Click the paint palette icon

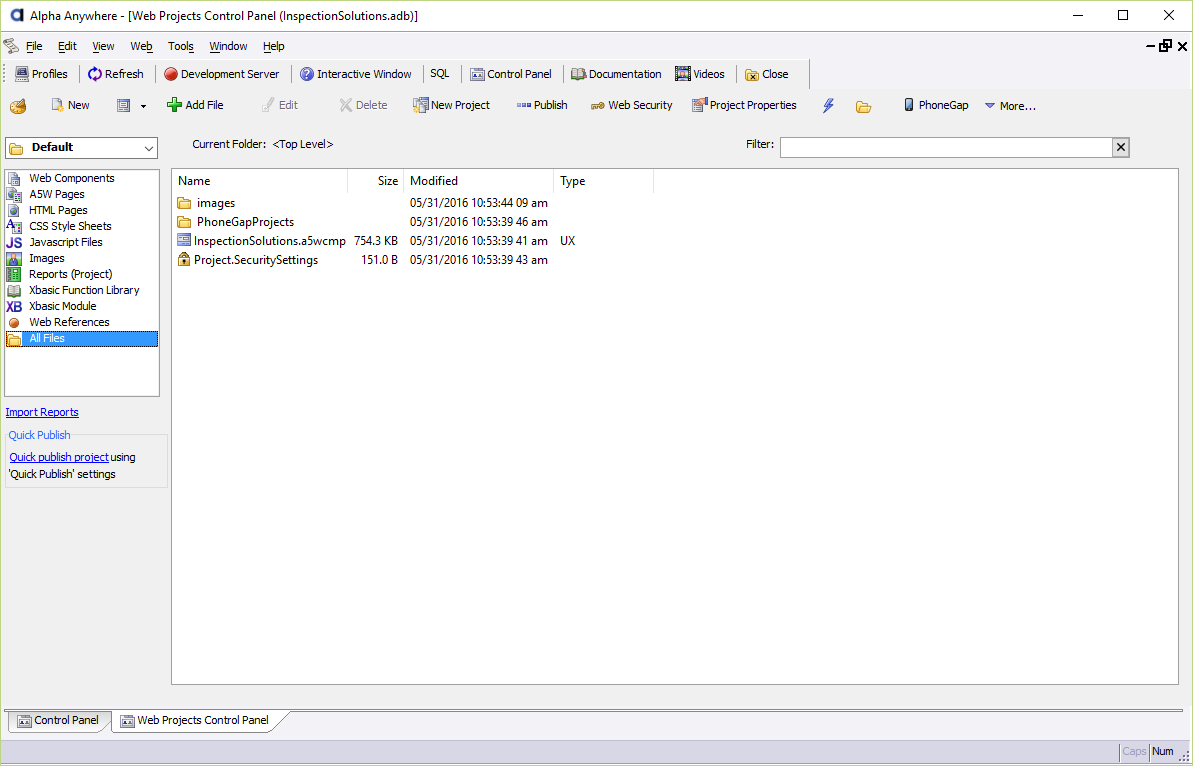pyautogui.click(x=18, y=106)
